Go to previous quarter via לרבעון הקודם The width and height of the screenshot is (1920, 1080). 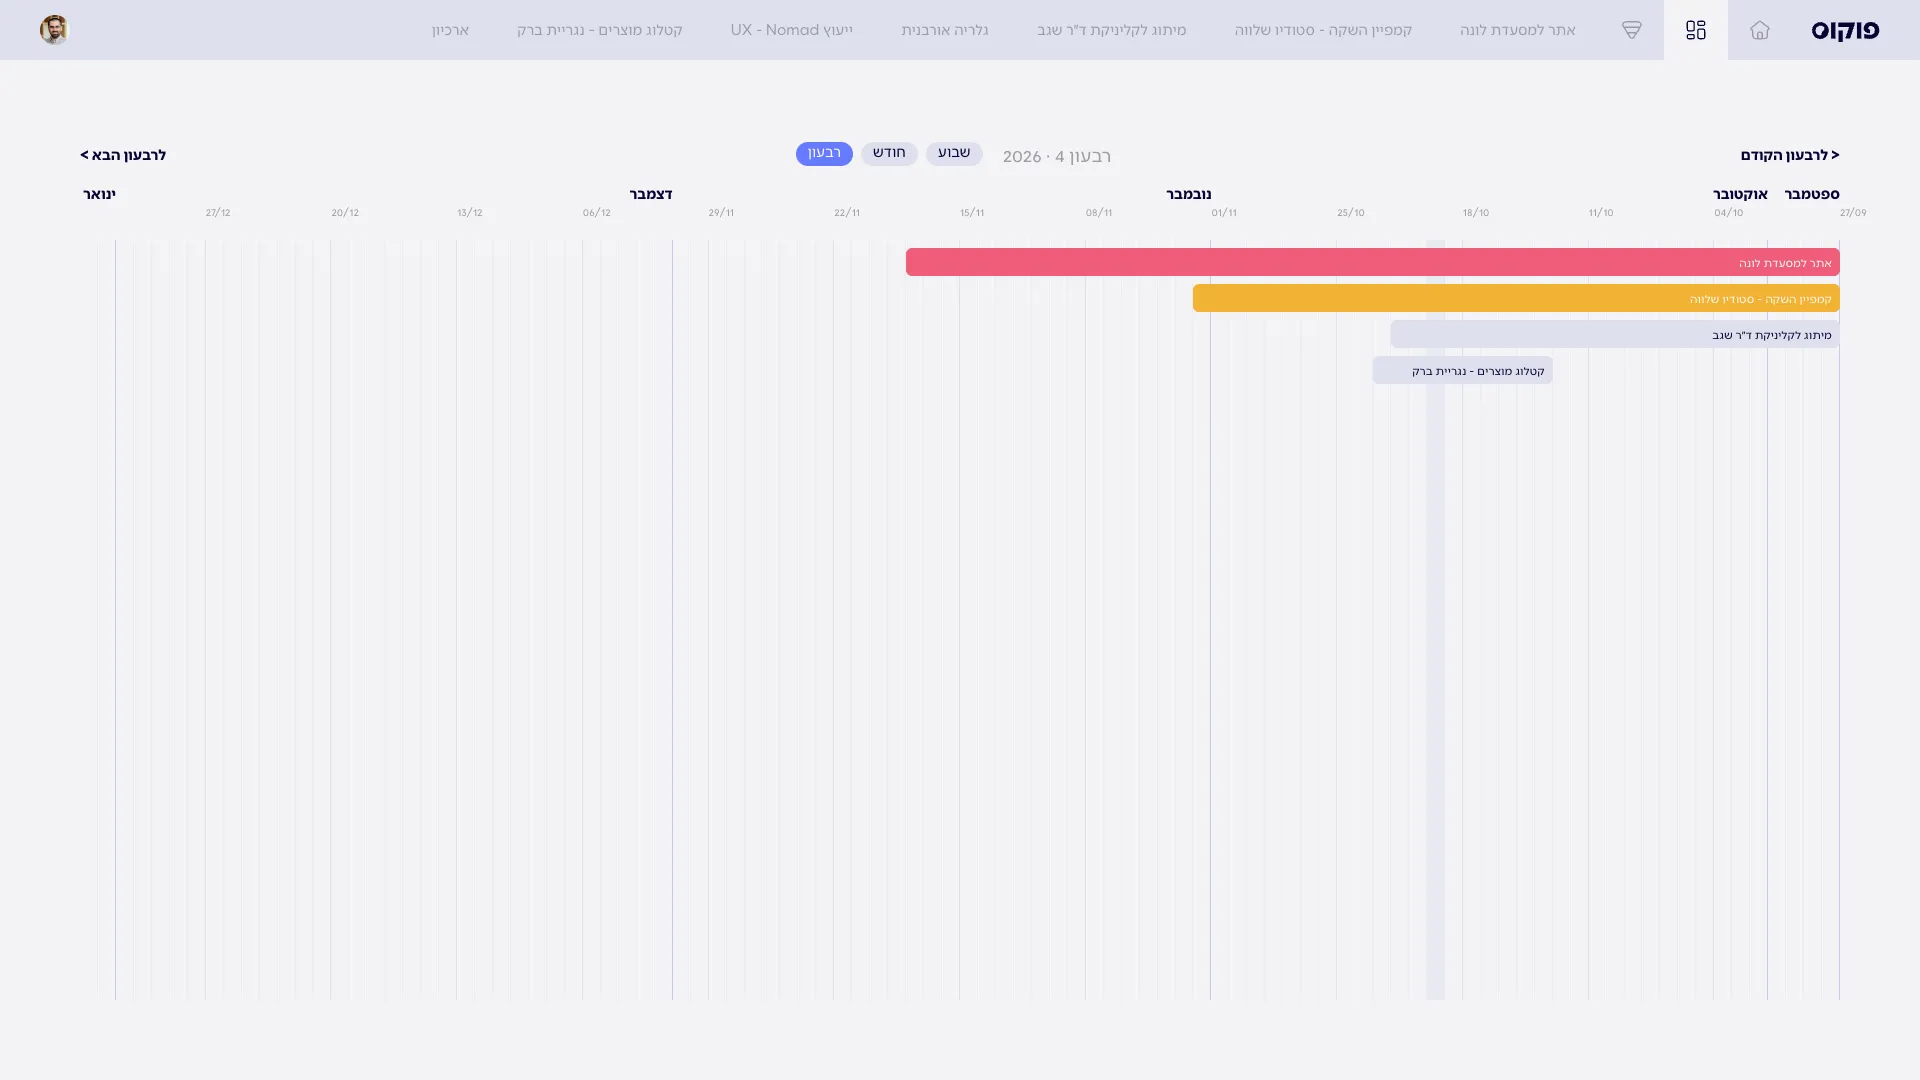pyautogui.click(x=1789, y=155)
